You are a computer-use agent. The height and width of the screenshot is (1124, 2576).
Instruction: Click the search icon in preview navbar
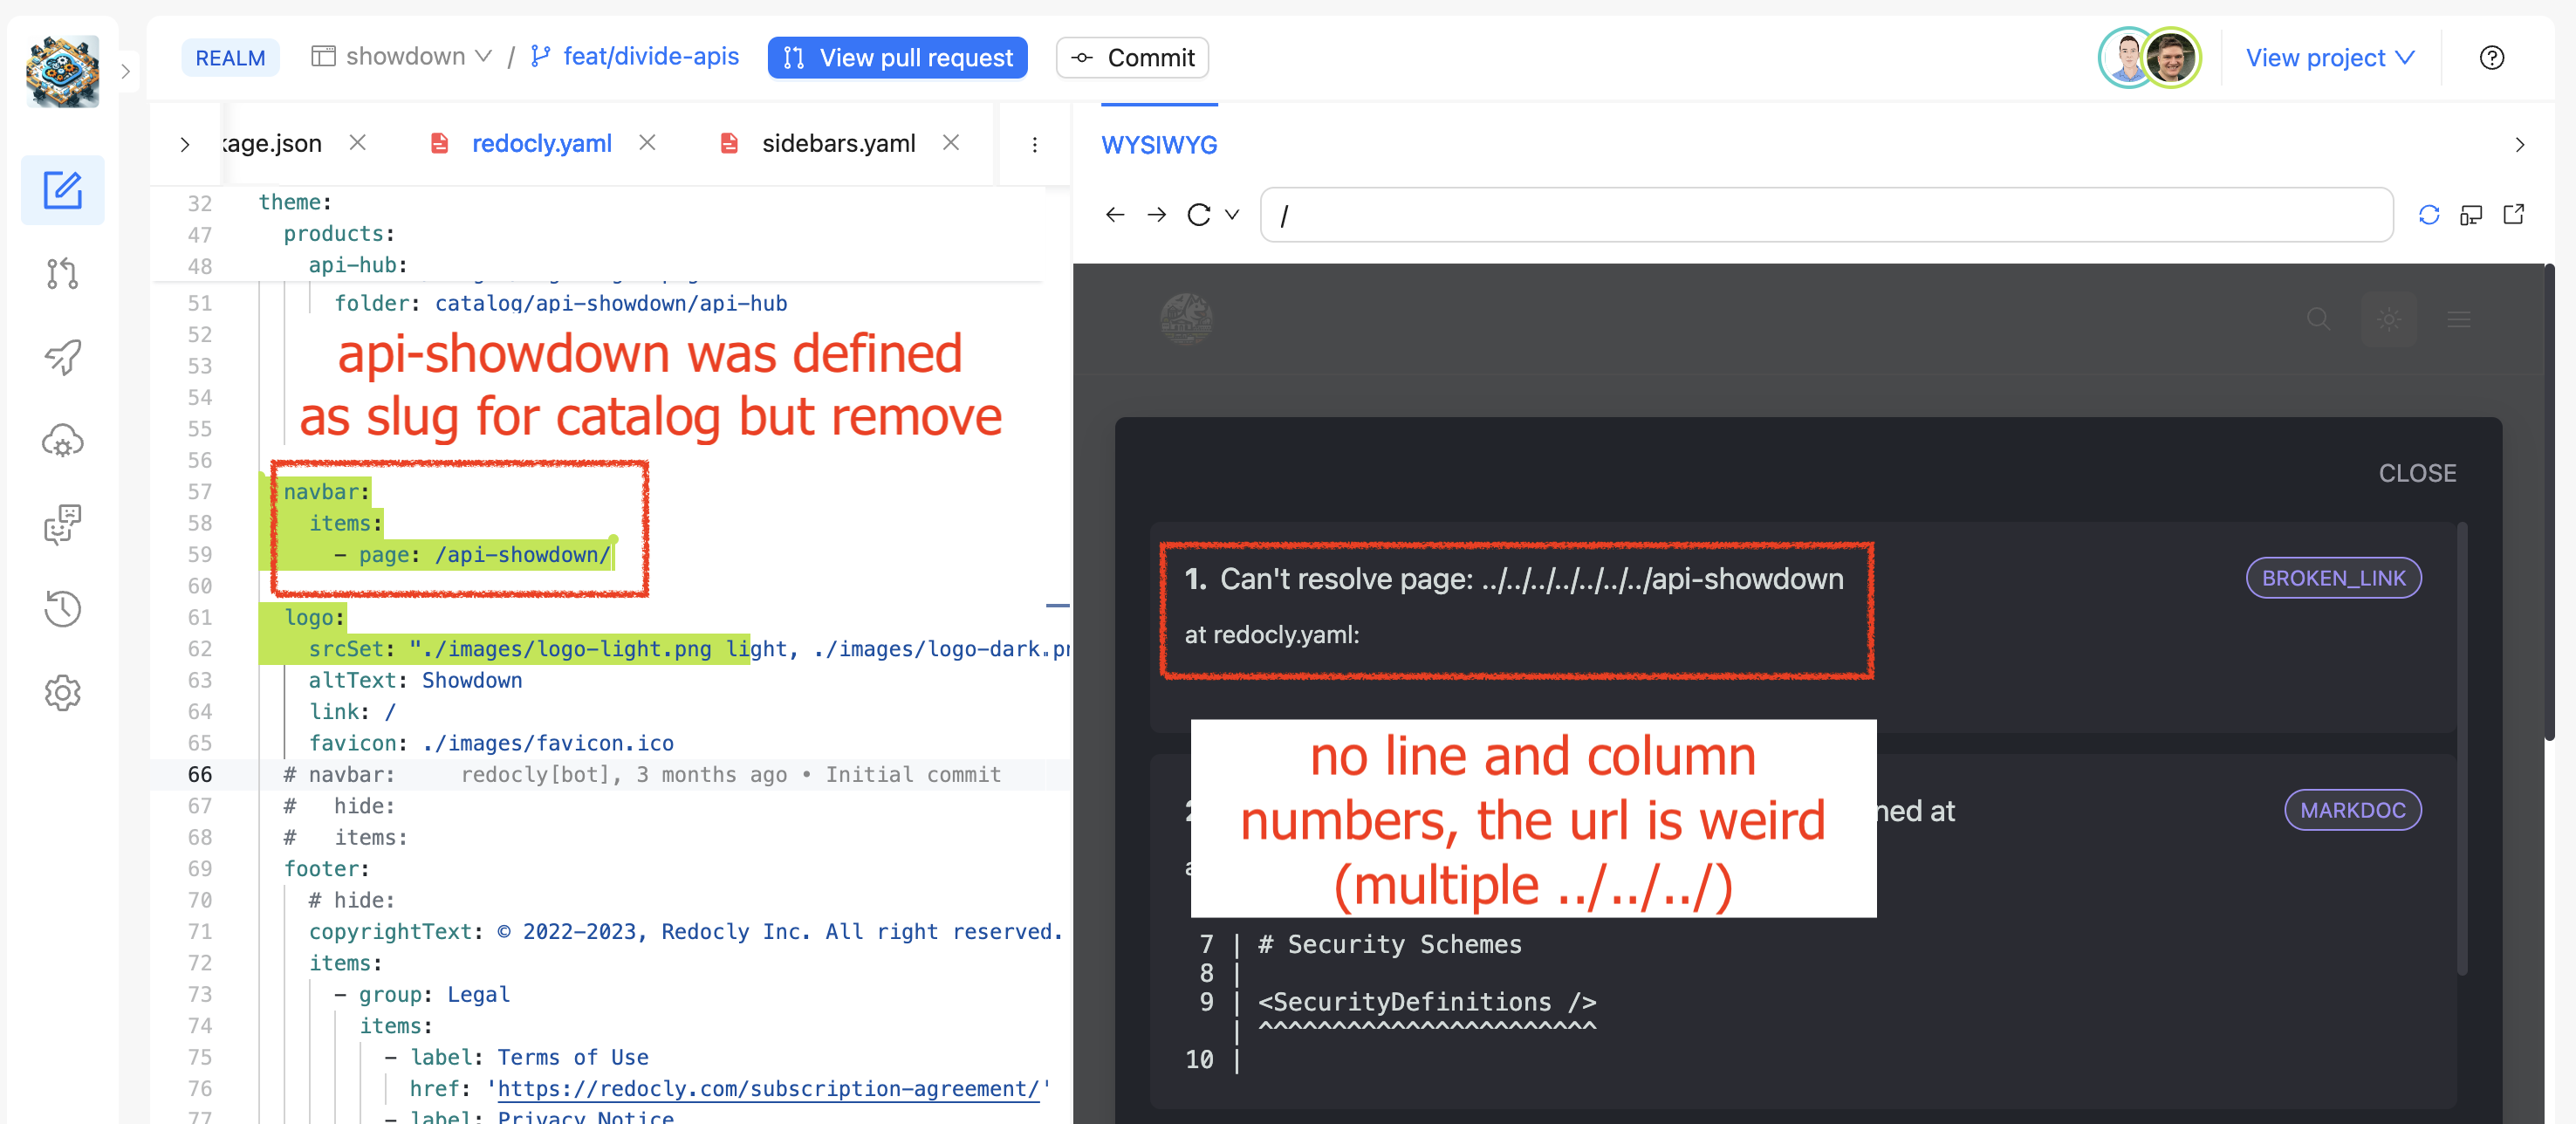point(2318,319)
